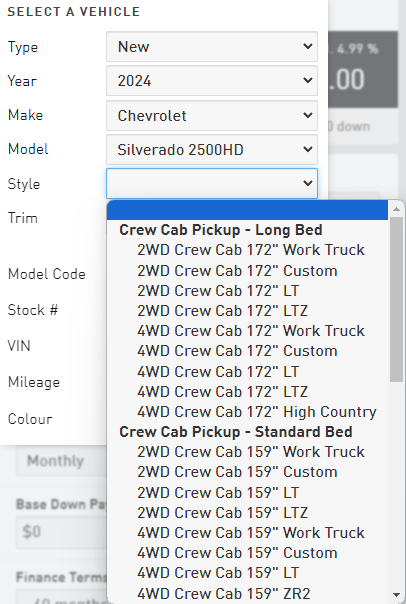Screen dimensions: 406x604
Task: Open the Make dropdown showing Chevrolet
Action: click(212, 115)
